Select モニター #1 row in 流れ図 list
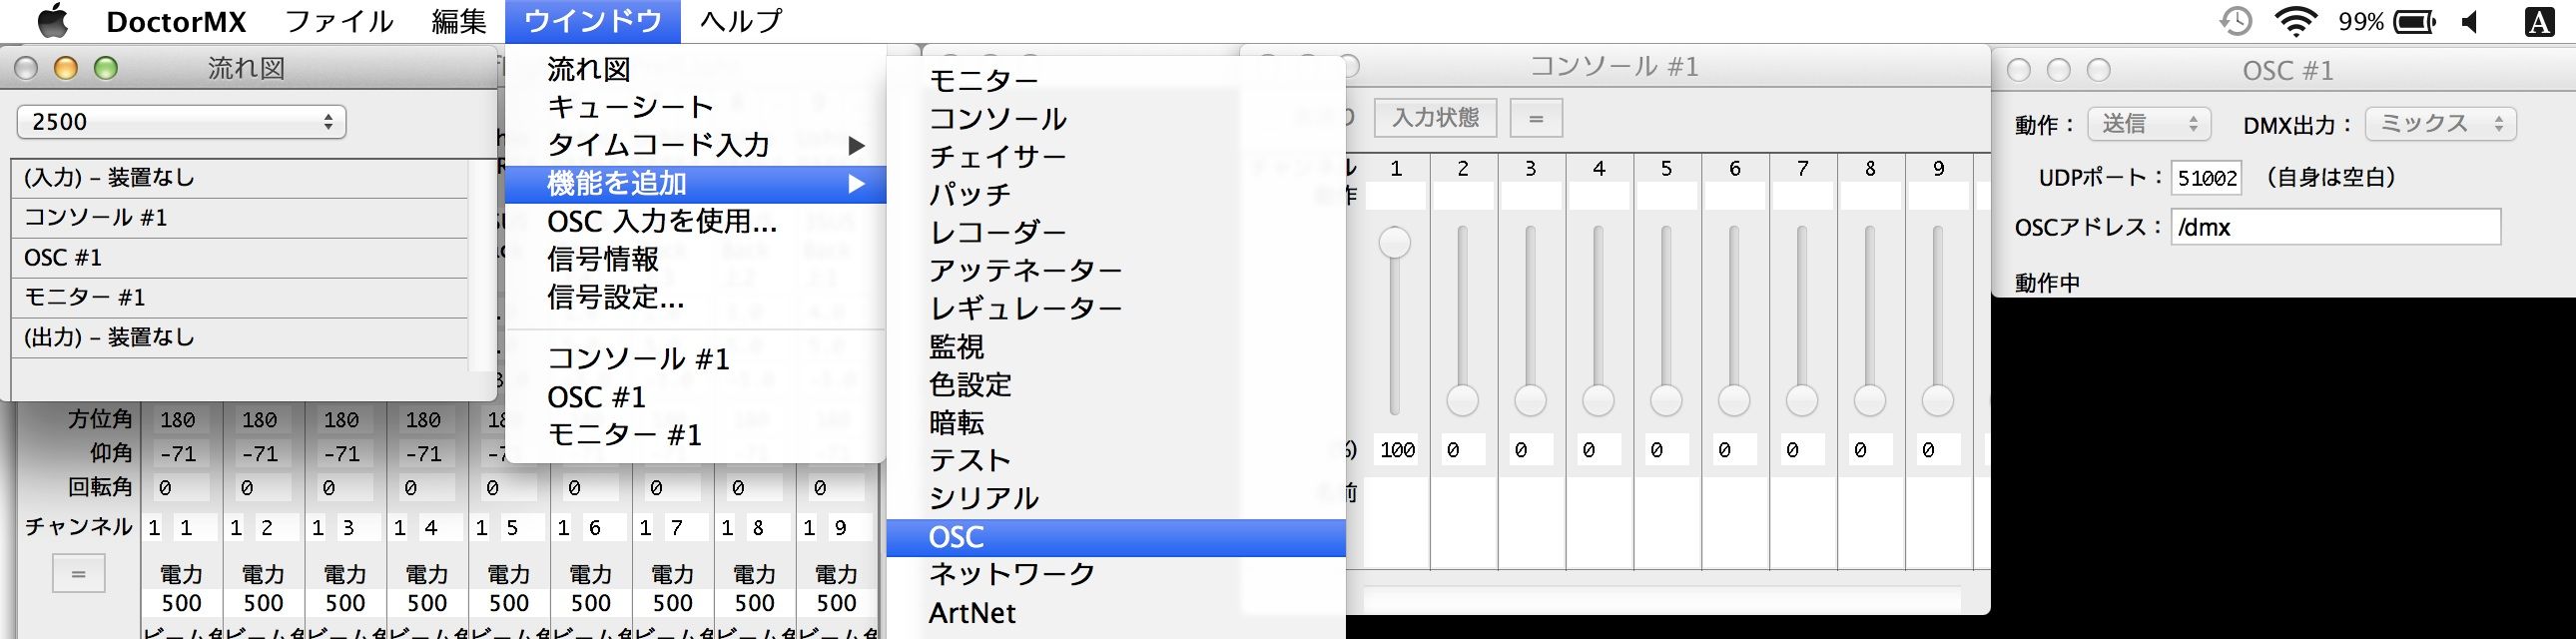The height and width of the screenshot is (639, 2576). coord(240,298)
